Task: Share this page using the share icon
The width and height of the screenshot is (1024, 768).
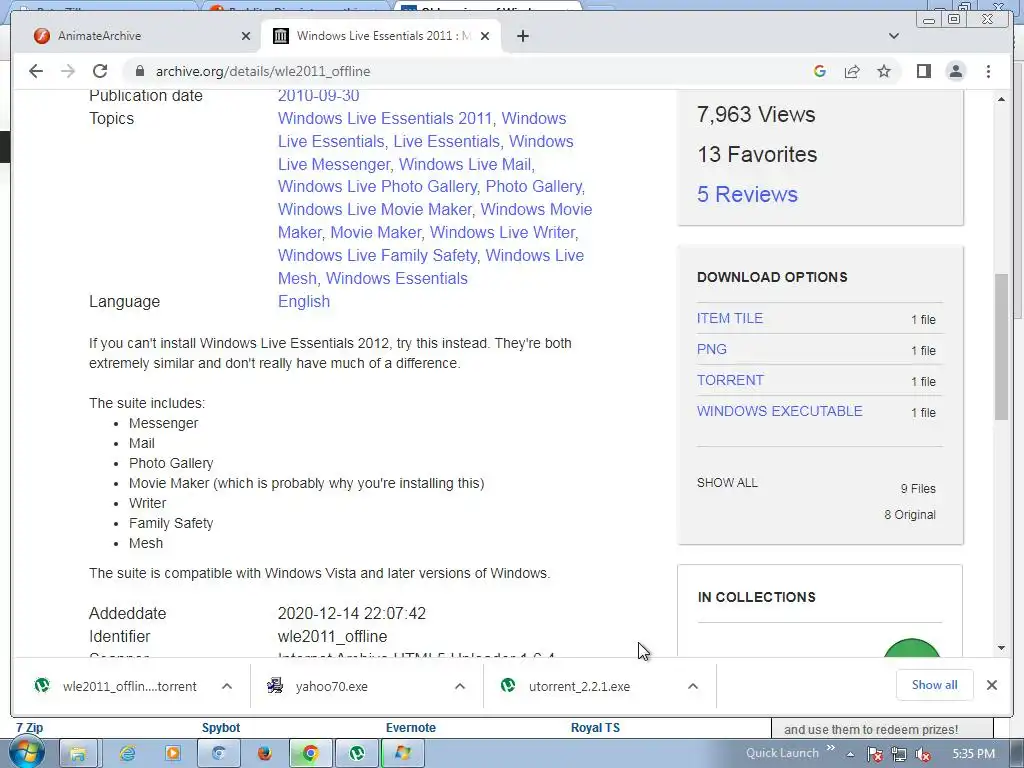Action: (852, 71)
